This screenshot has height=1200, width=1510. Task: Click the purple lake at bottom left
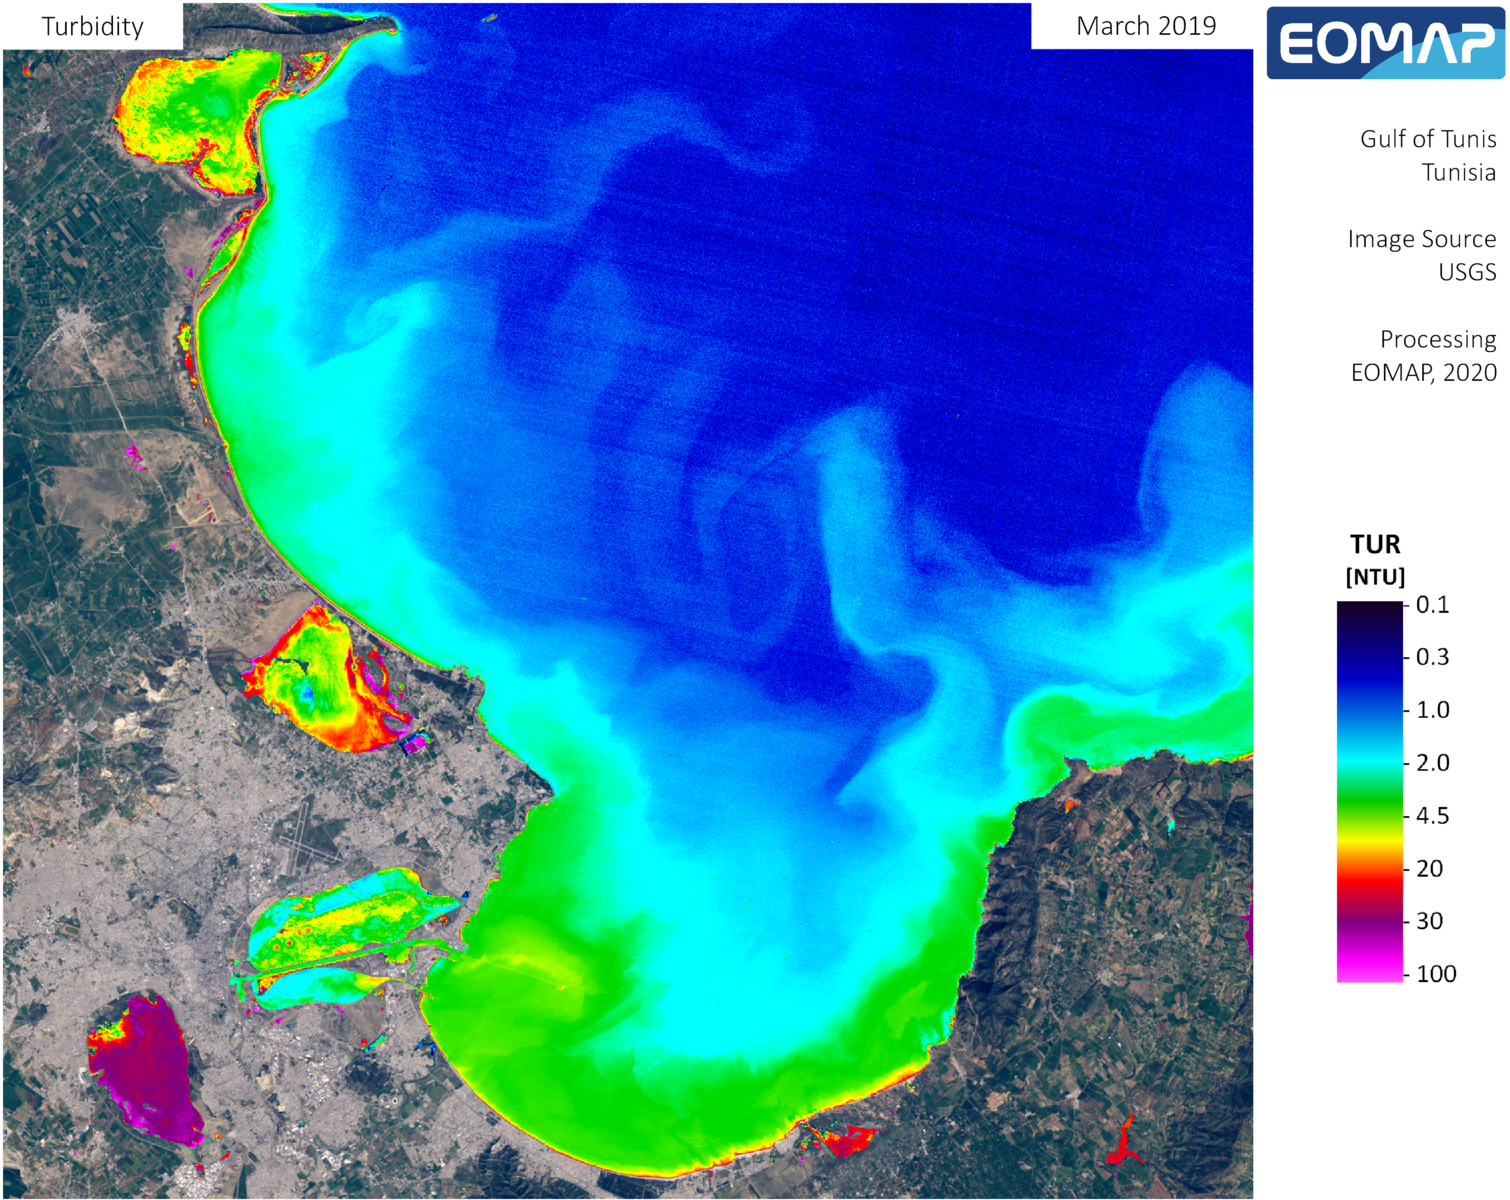(145, 1070)
